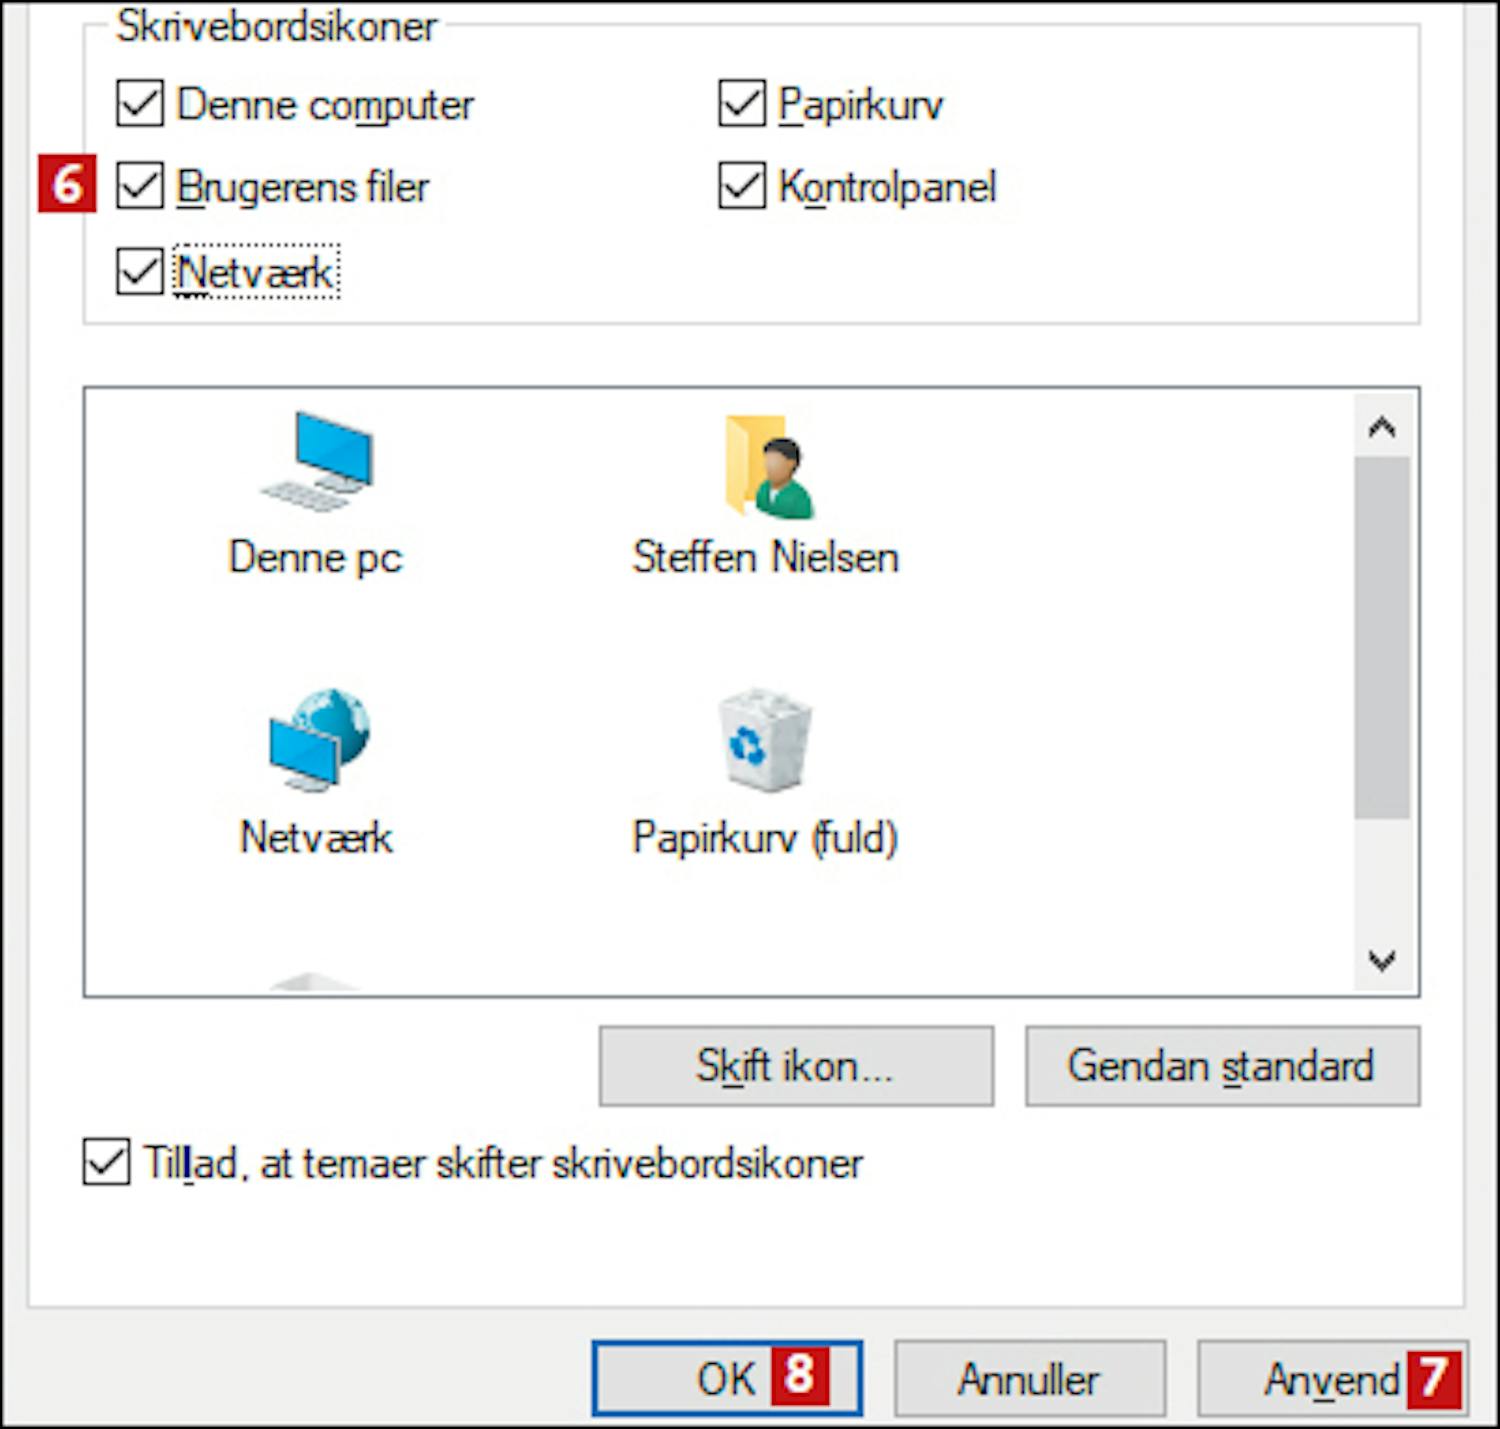
Task: Apply changes with the Anvend button
Action: [x=1332, y=1379]
